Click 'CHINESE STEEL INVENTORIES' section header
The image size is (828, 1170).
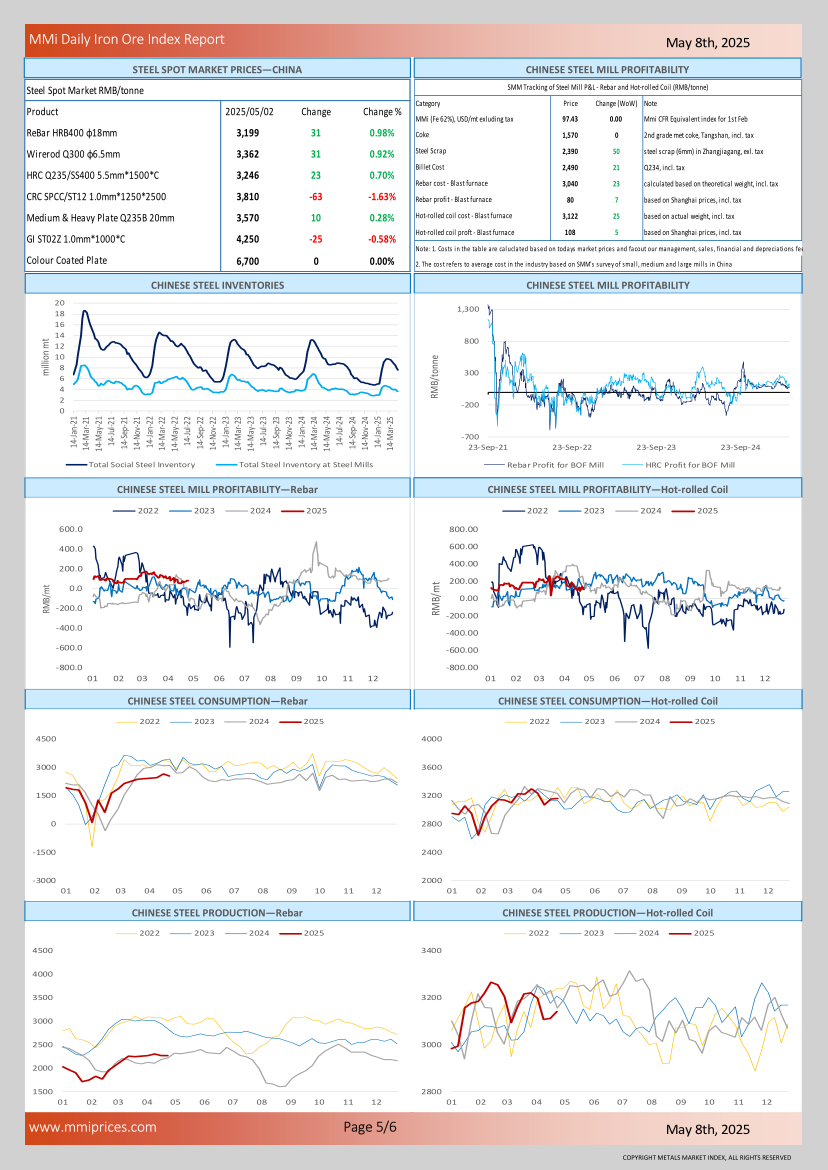pyautogui.click(x=217, y=285)
